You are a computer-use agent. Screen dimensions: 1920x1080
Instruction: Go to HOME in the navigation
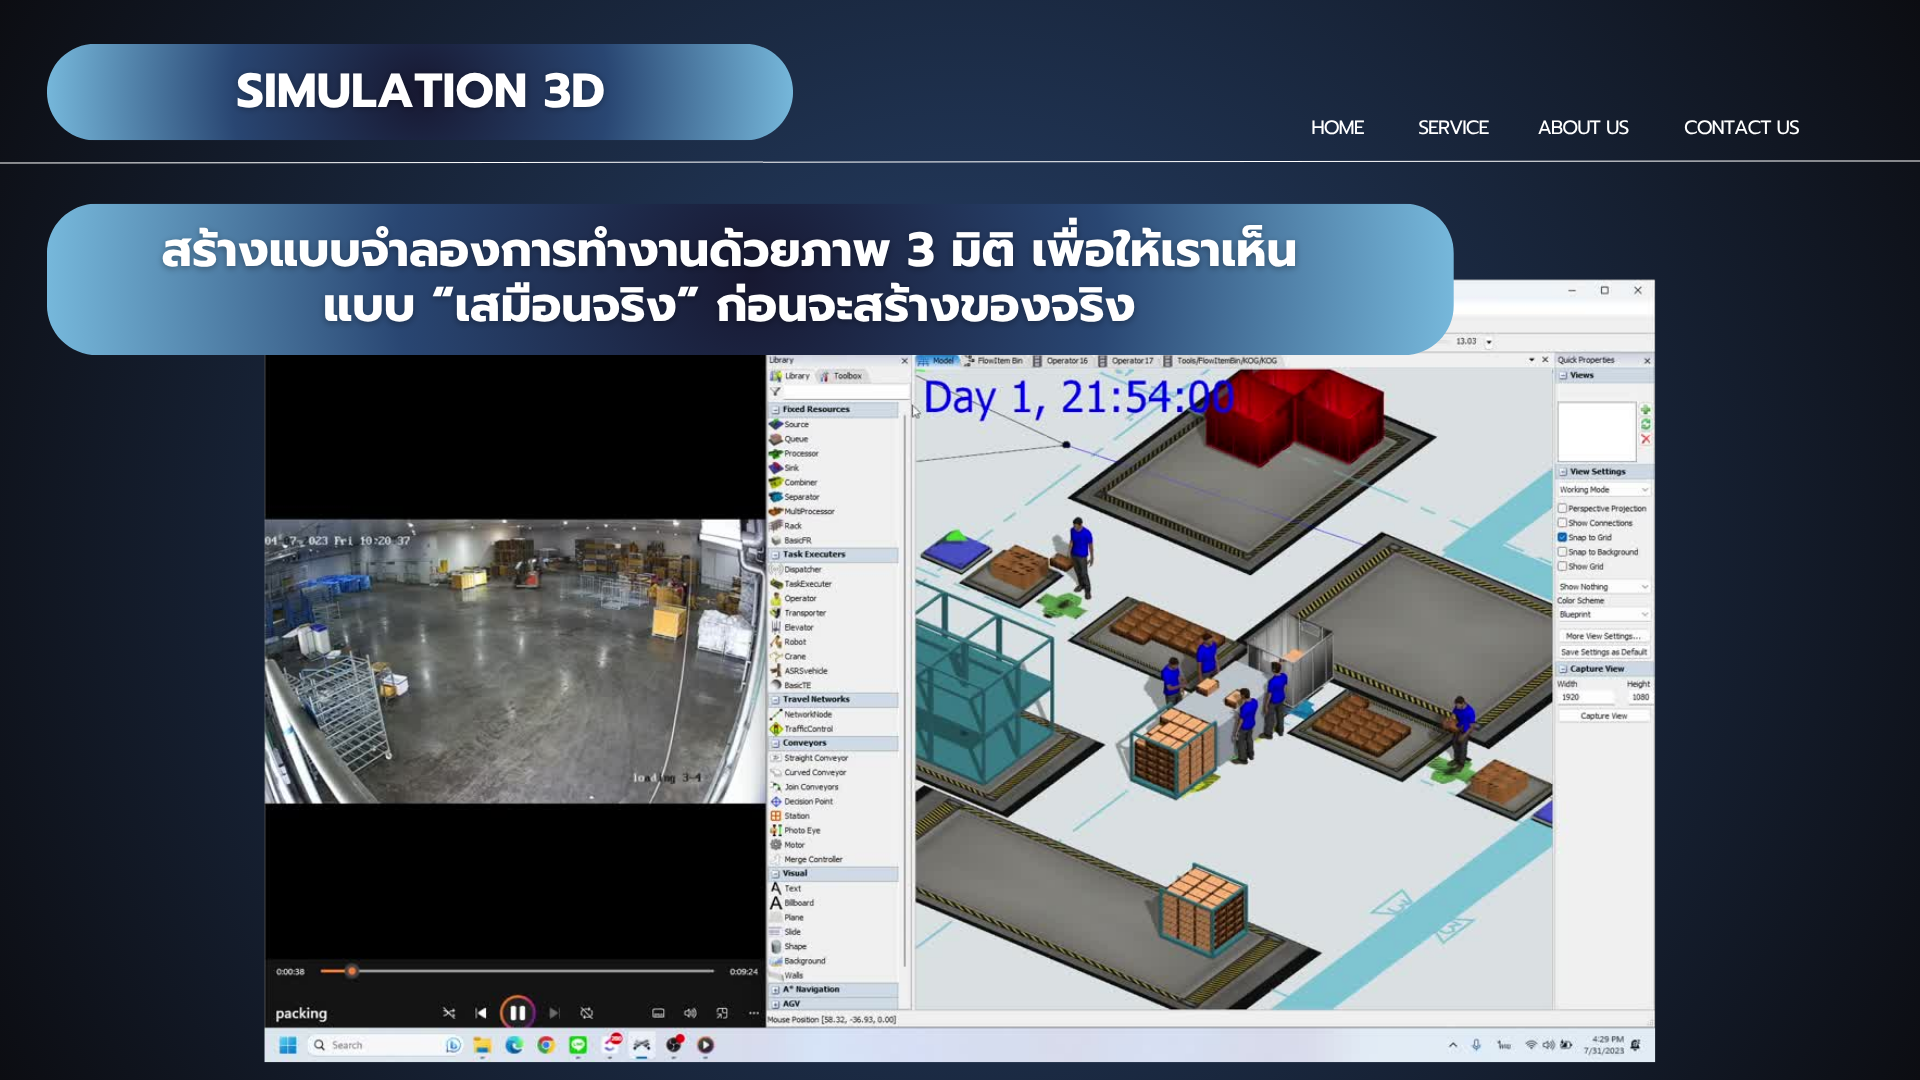pyautogui.click(x=1337, y=127)
